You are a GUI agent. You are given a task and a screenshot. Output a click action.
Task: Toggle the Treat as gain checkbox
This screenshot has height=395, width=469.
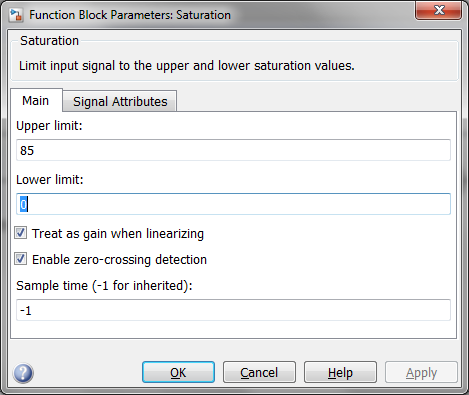20,233
